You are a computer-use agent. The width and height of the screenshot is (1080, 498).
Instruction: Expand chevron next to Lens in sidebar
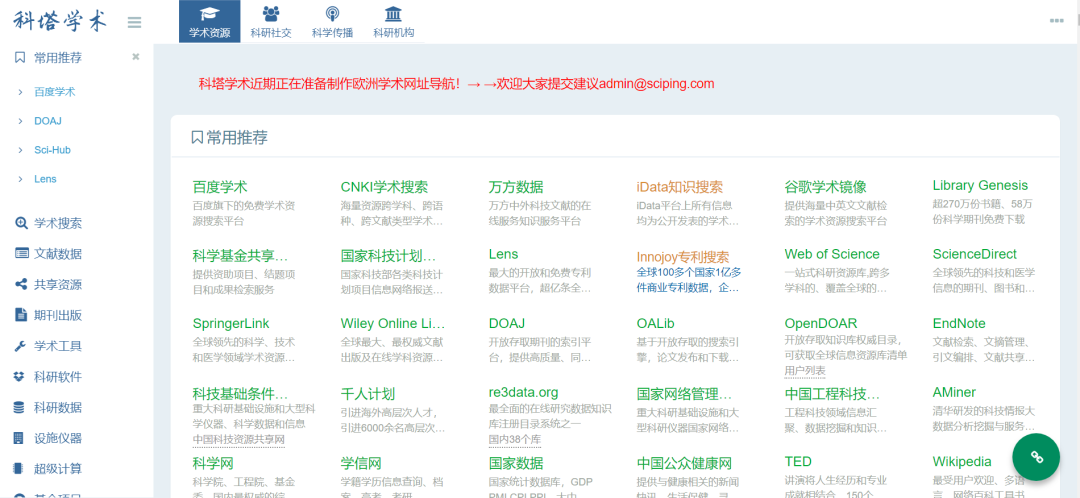click(21, 178)
